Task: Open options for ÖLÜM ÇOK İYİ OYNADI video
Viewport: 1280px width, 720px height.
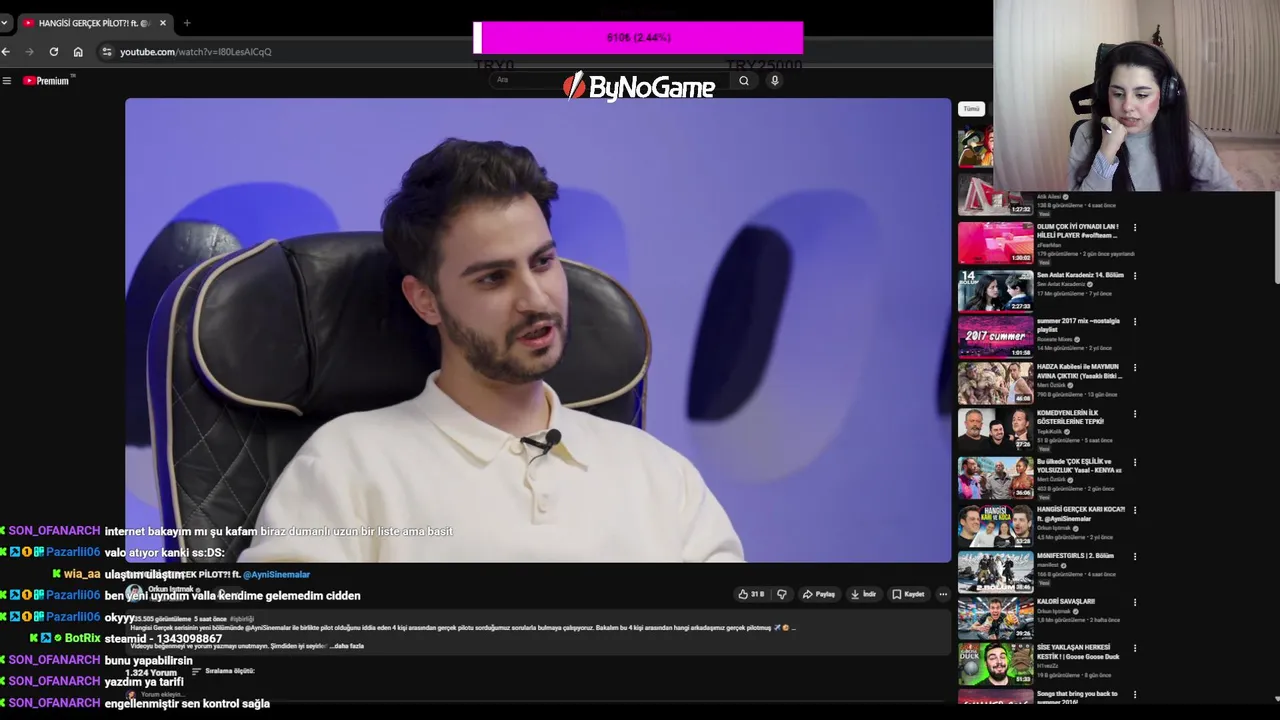Action: (1135, 228)
